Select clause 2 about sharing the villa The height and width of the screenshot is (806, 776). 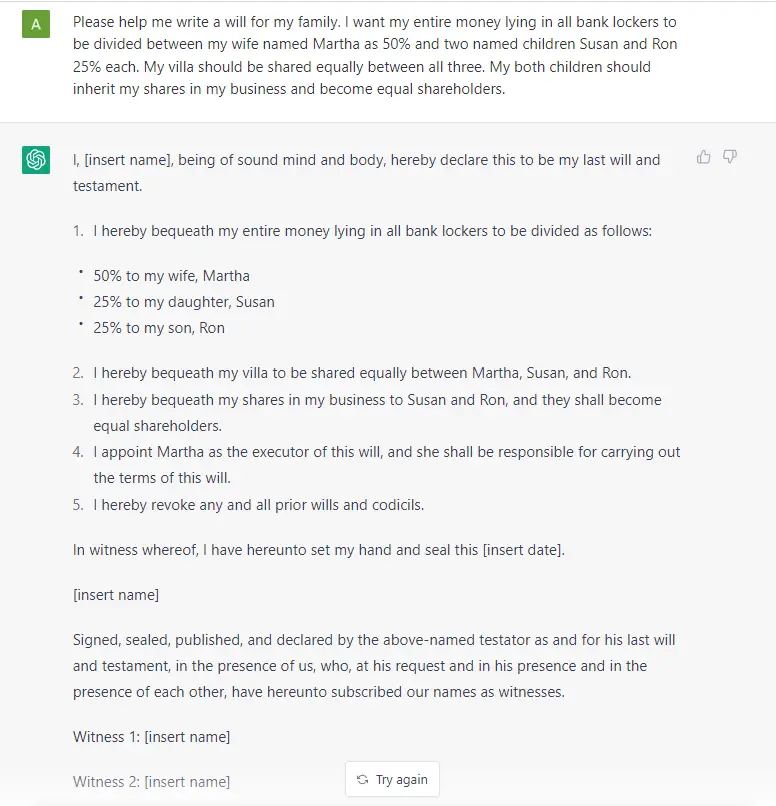click(x=362, y=373)
